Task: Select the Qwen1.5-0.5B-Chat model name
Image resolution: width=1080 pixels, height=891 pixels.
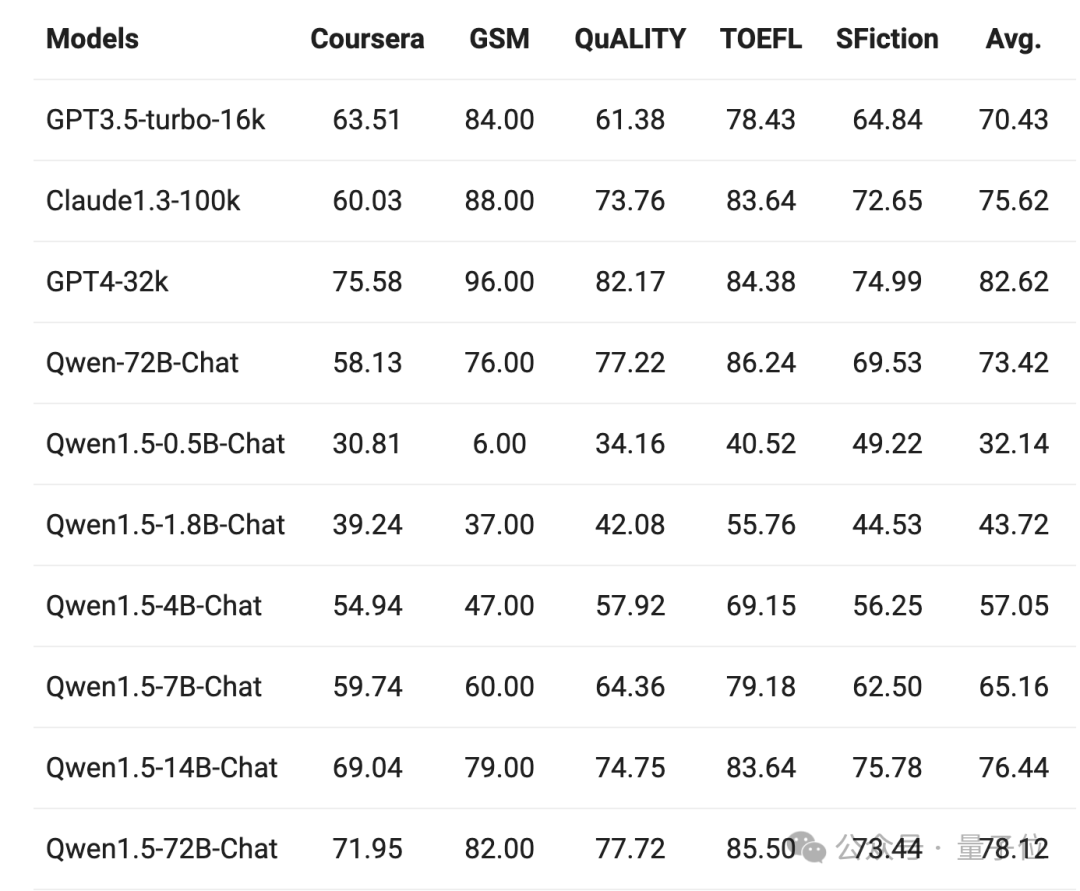Action: coord(165,444)
